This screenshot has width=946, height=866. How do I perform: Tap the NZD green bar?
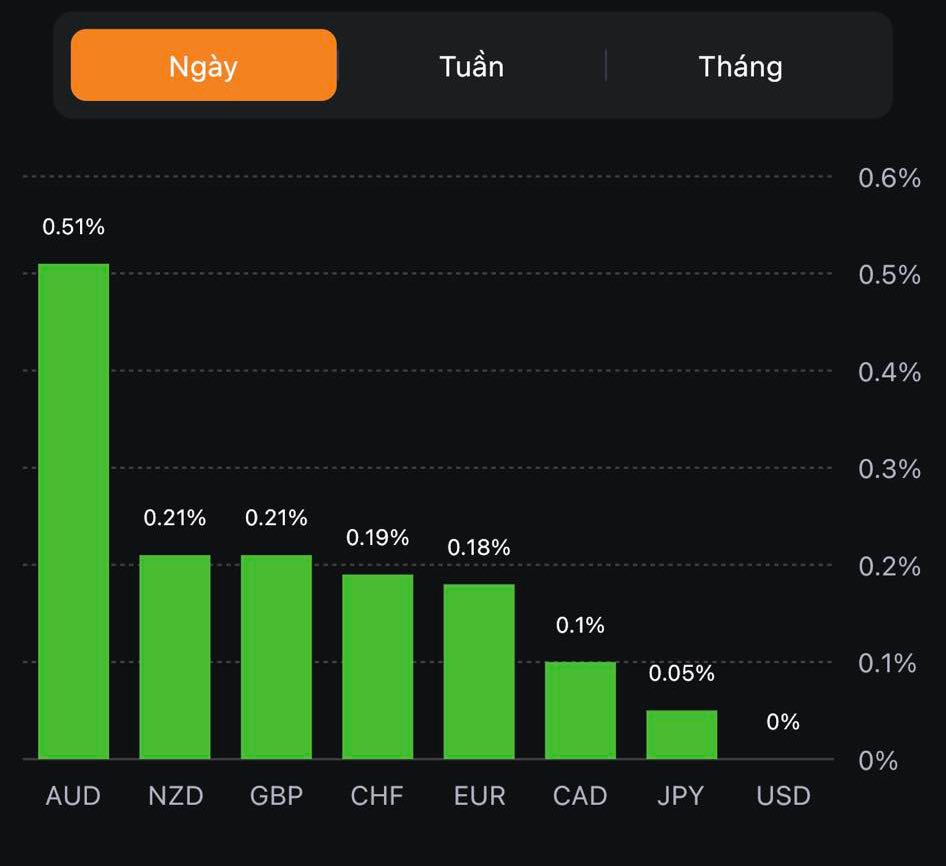[x=175, y=656]
